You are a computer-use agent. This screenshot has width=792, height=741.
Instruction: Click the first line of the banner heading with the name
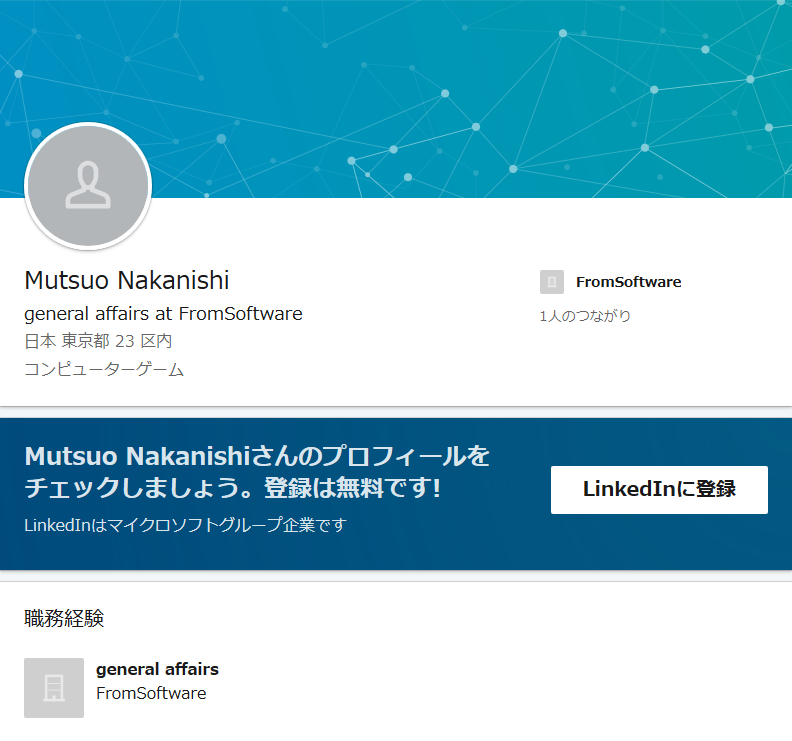257,457
